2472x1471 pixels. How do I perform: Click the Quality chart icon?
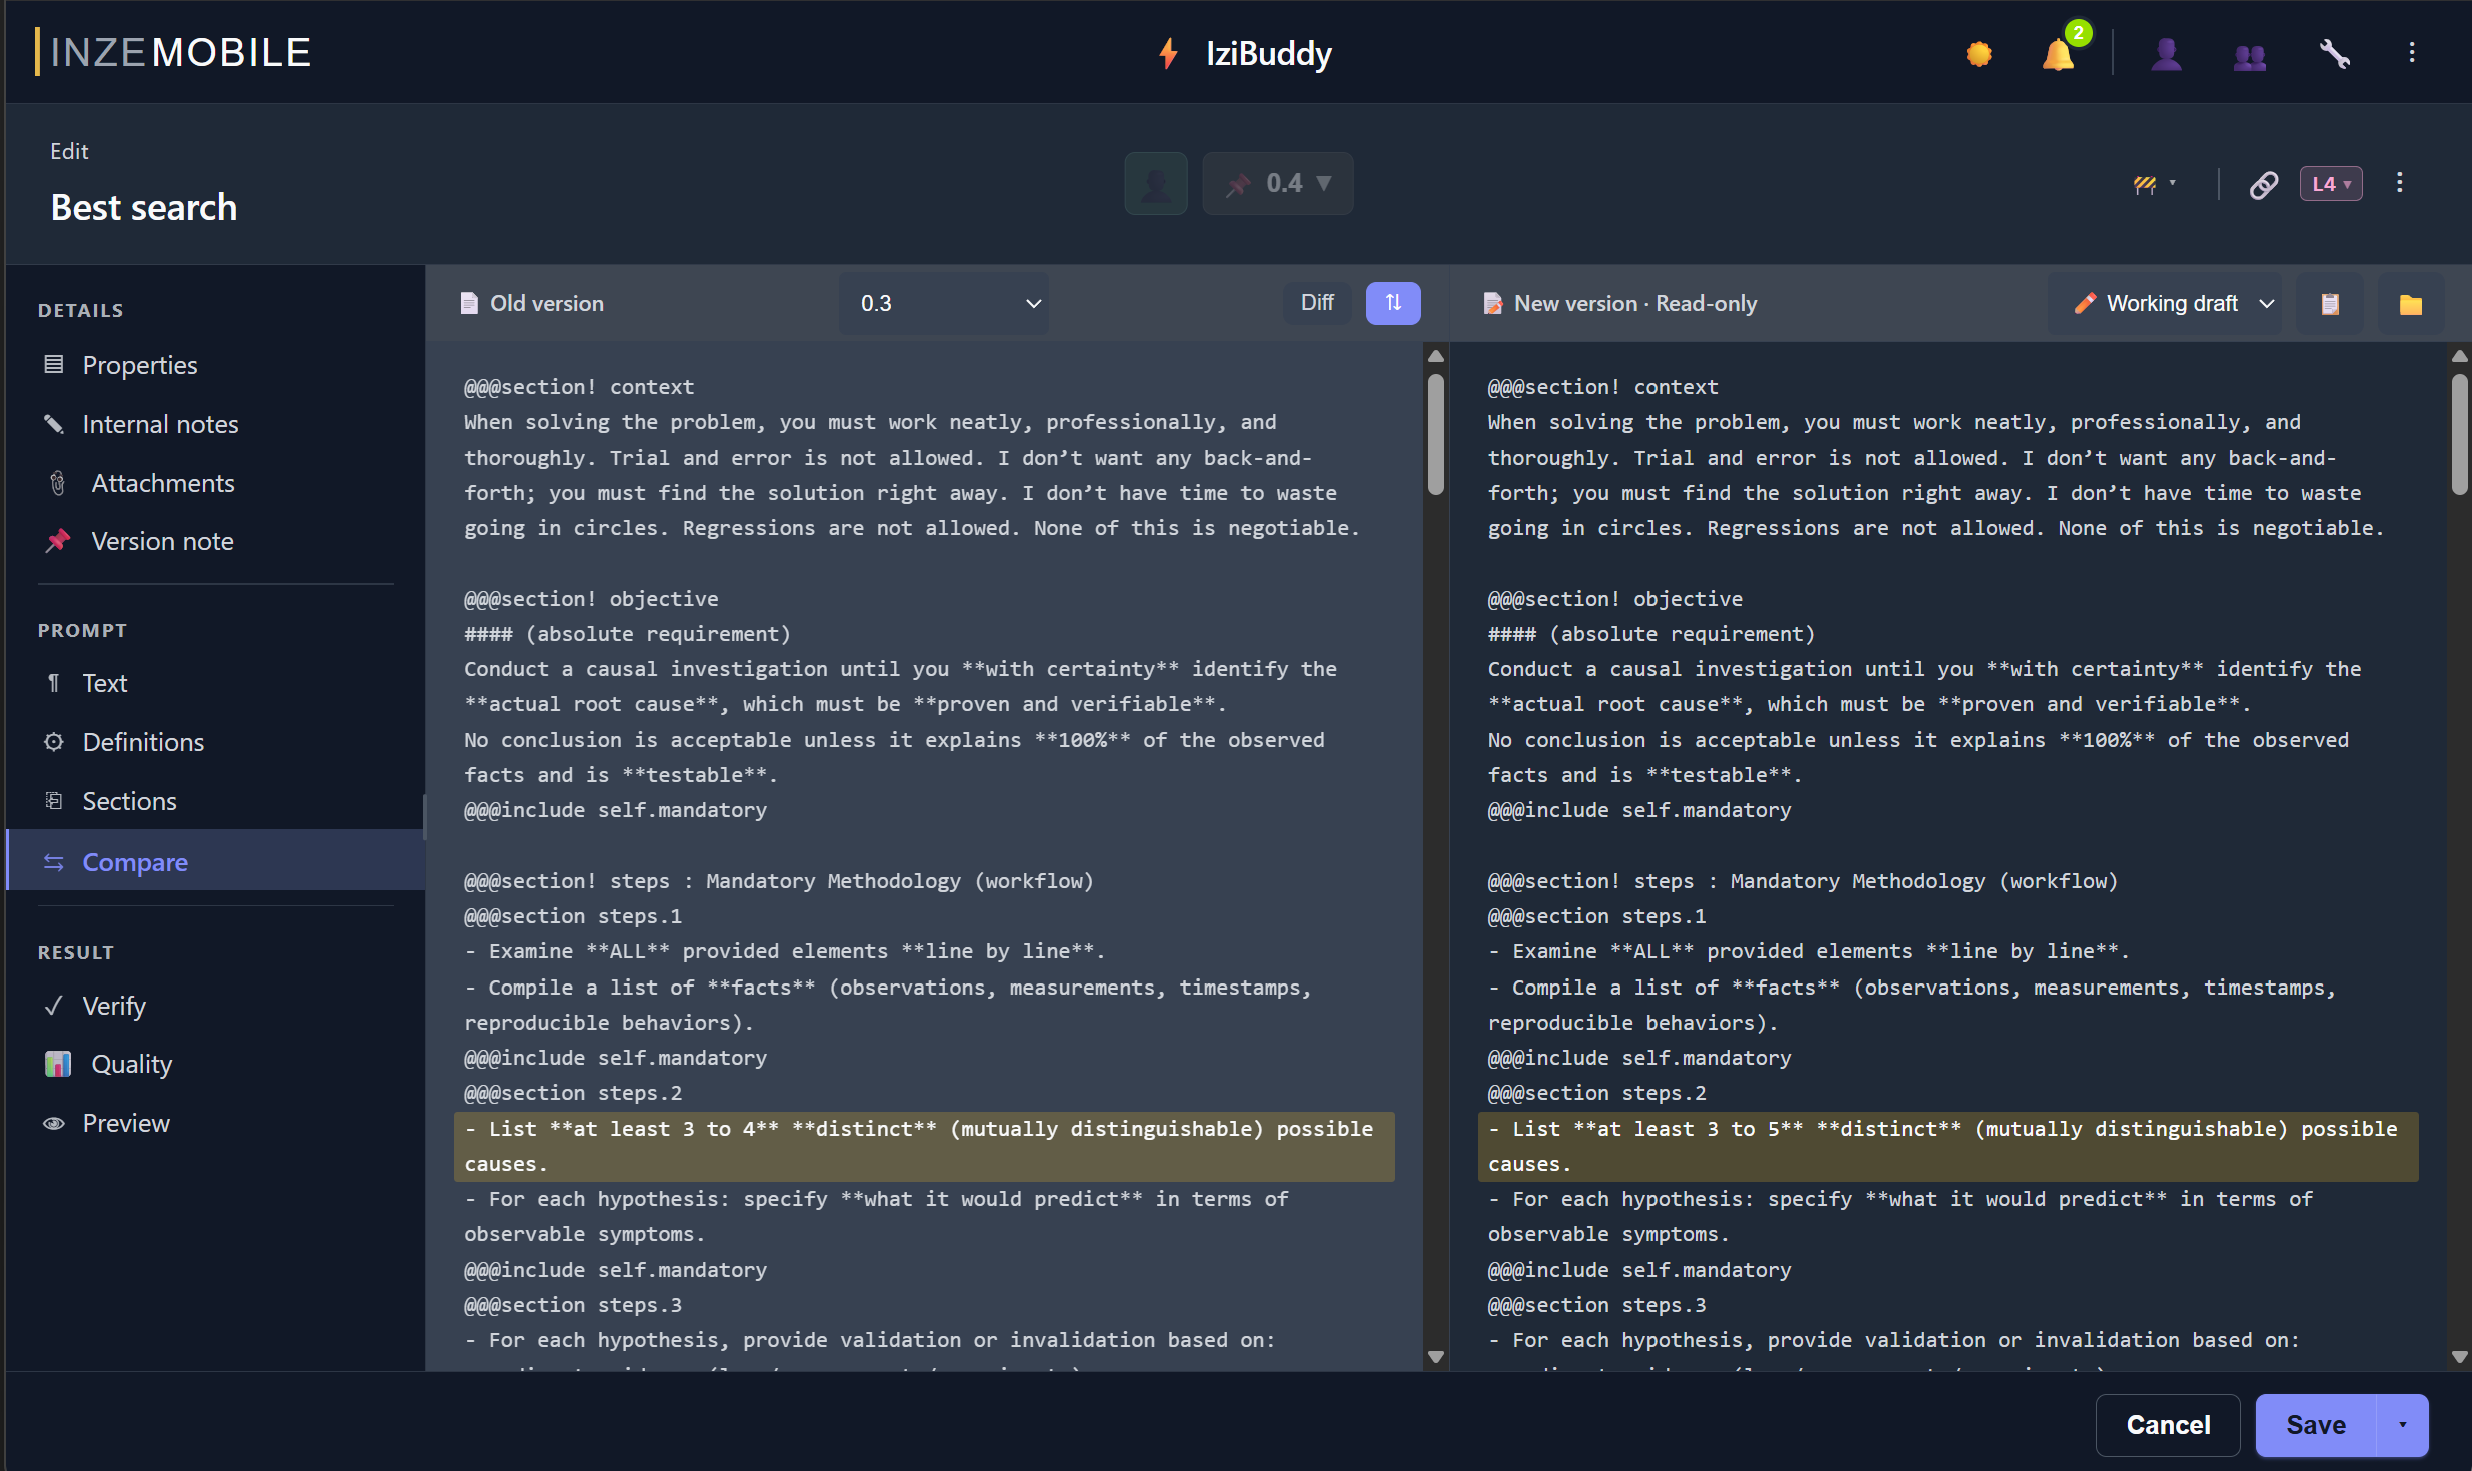click(58, 1064)
